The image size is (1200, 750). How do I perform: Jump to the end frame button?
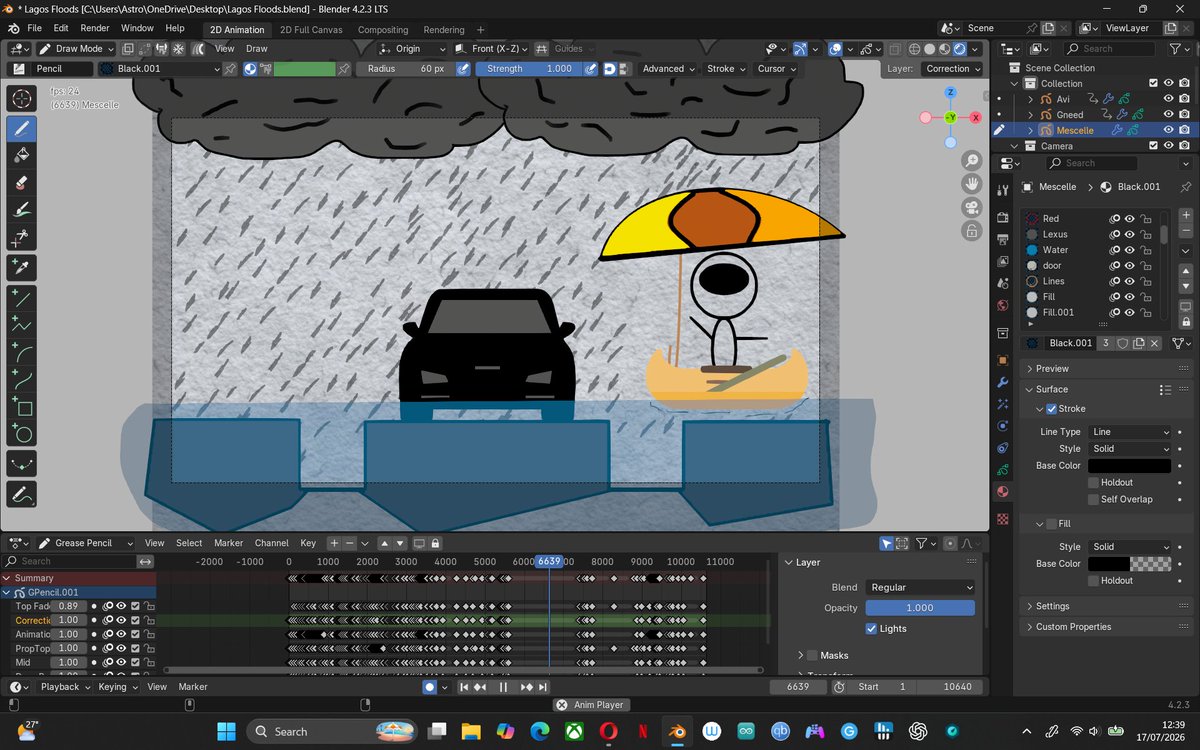[x=542, y=687]
